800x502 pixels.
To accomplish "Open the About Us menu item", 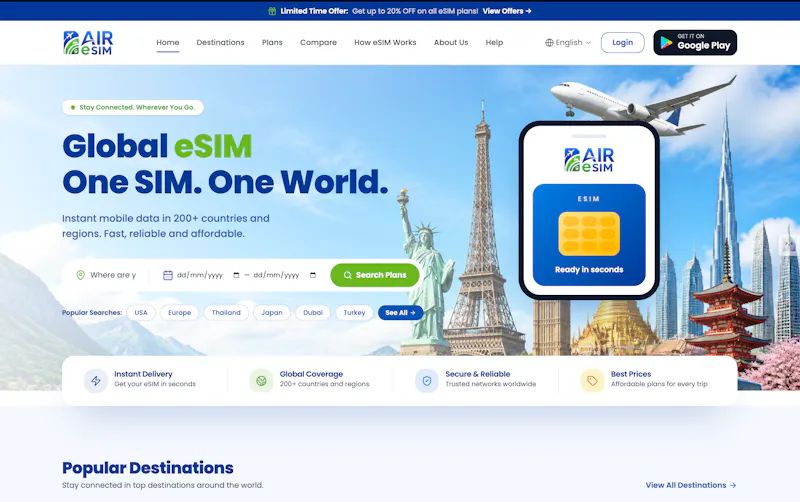I will click(451, 42).
